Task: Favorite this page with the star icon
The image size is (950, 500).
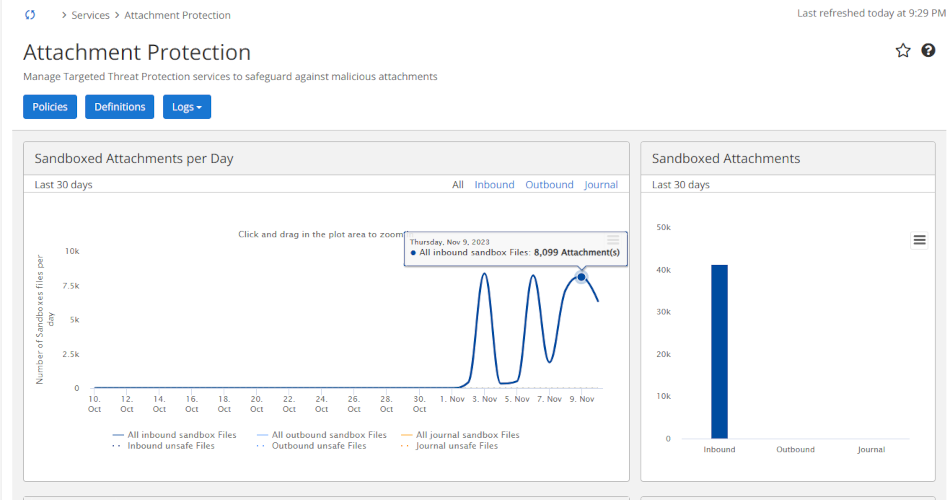Action: click(x=903, y=51)
